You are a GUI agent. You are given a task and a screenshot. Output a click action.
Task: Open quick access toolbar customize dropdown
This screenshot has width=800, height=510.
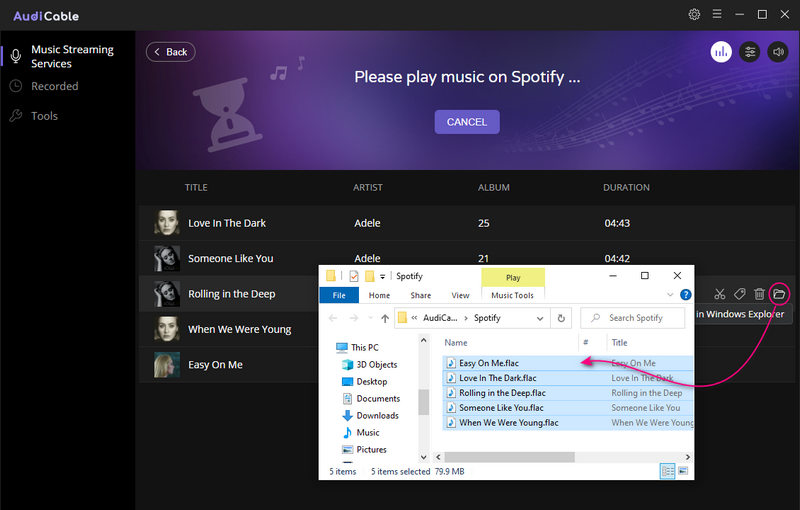click(x=382, y=277)
